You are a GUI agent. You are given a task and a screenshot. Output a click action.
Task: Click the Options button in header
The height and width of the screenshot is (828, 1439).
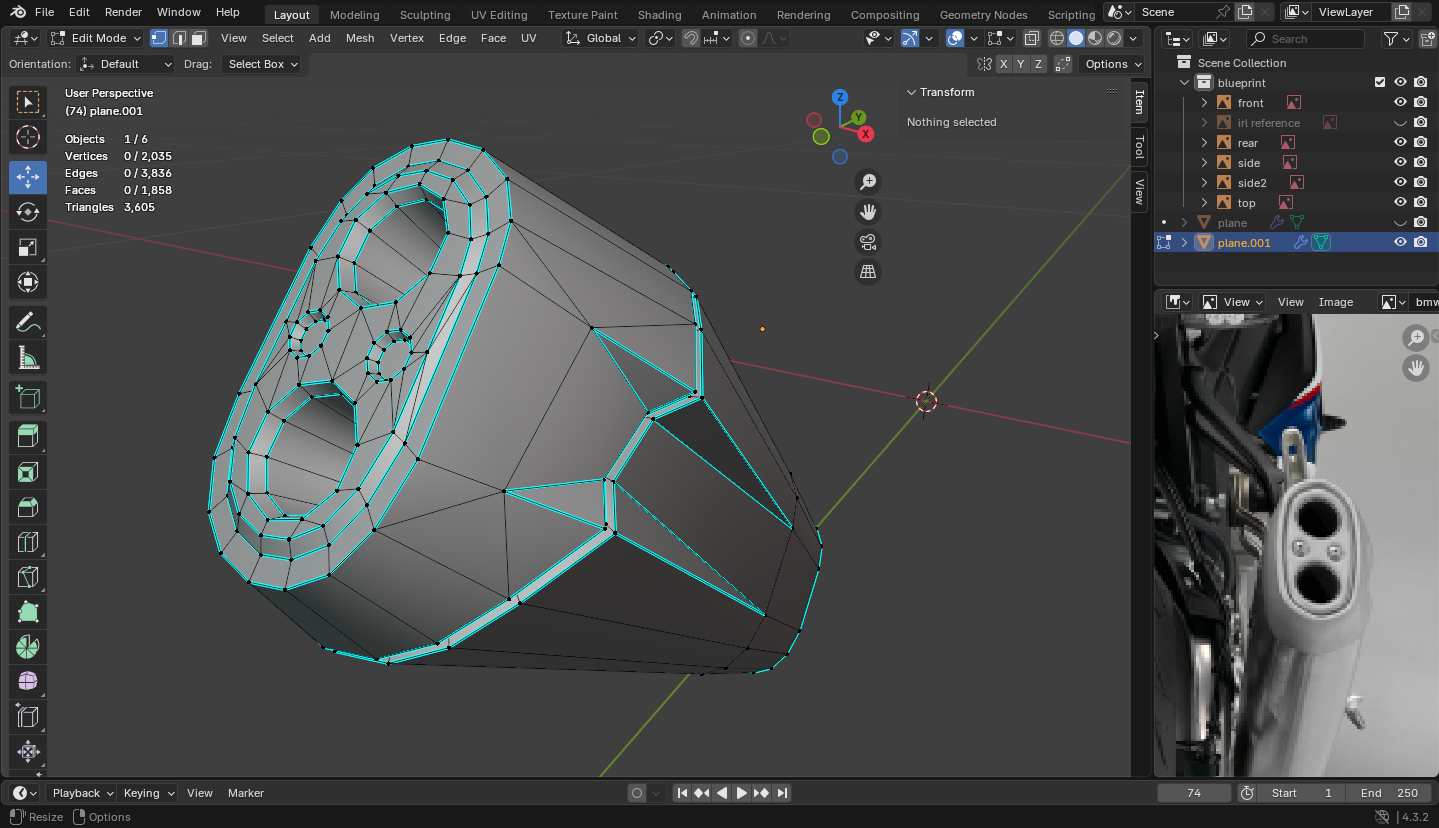1112,64
